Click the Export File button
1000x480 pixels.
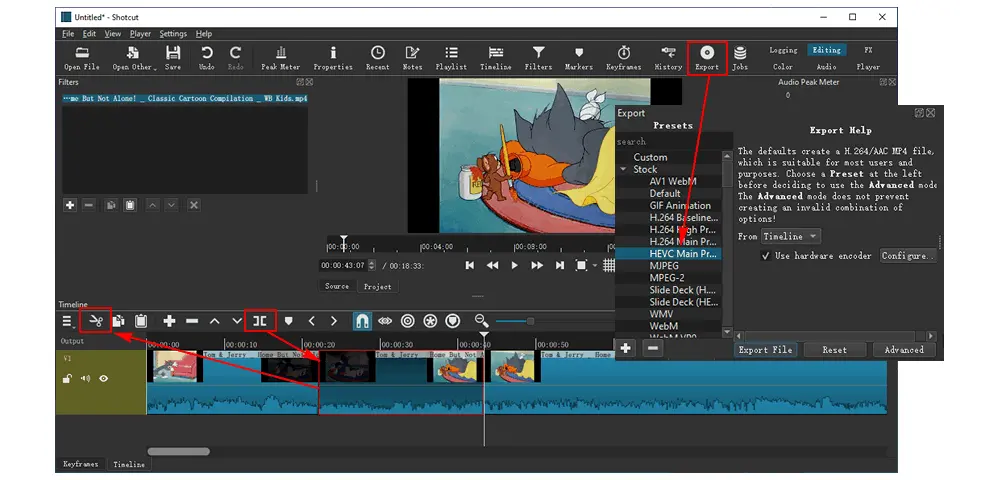click(x=765, y=349)
